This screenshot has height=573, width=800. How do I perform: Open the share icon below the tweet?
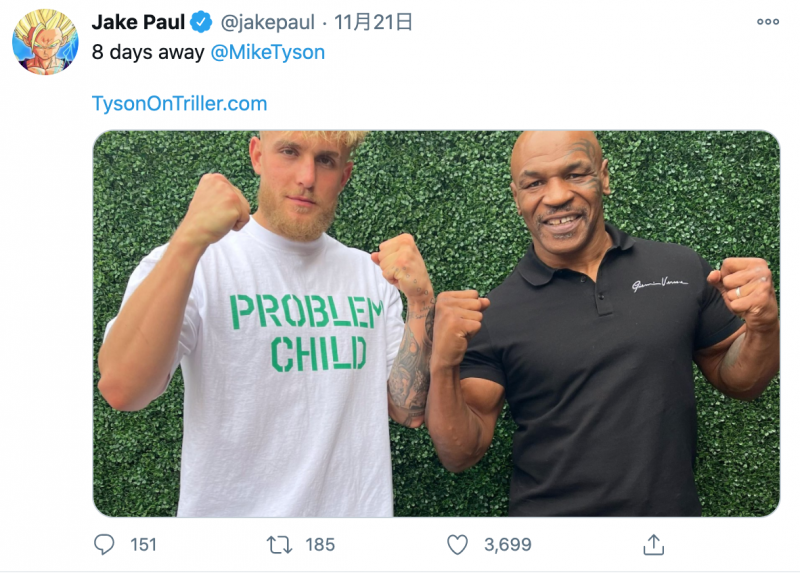coord(653,544)
